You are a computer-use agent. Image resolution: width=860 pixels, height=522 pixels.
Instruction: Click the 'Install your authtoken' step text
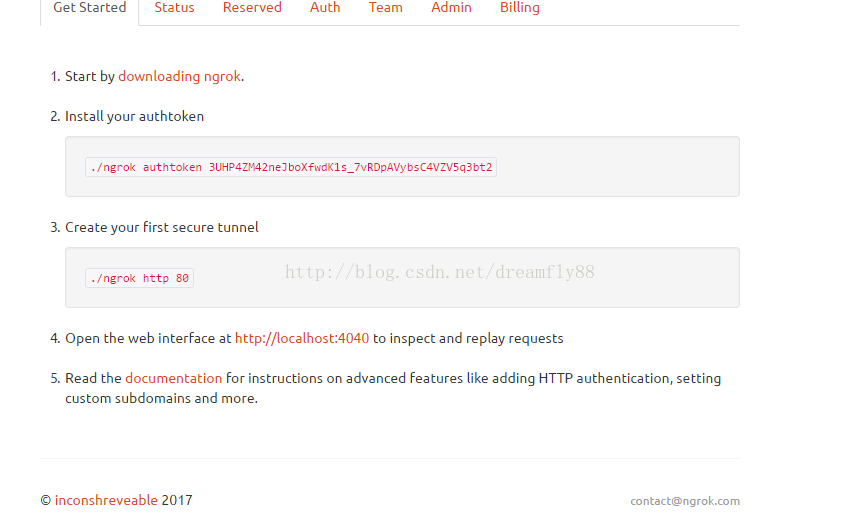(x=134, y=116)
